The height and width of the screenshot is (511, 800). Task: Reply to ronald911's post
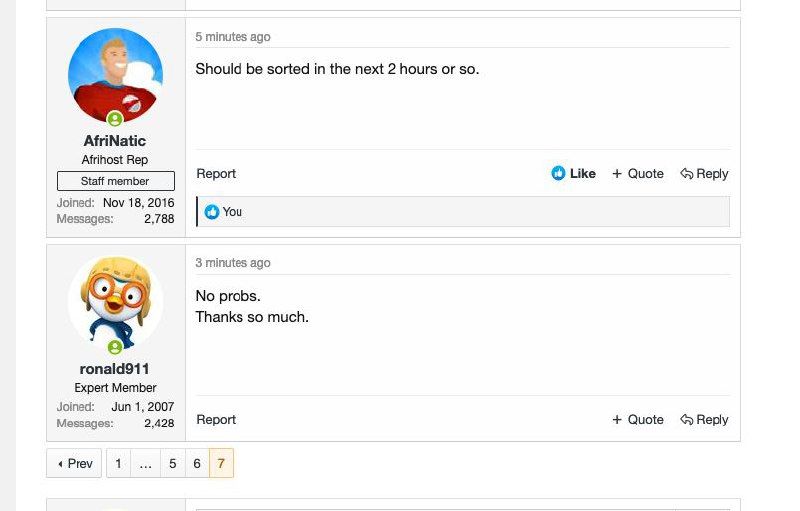pyautogui.click(x=704, y=420)
